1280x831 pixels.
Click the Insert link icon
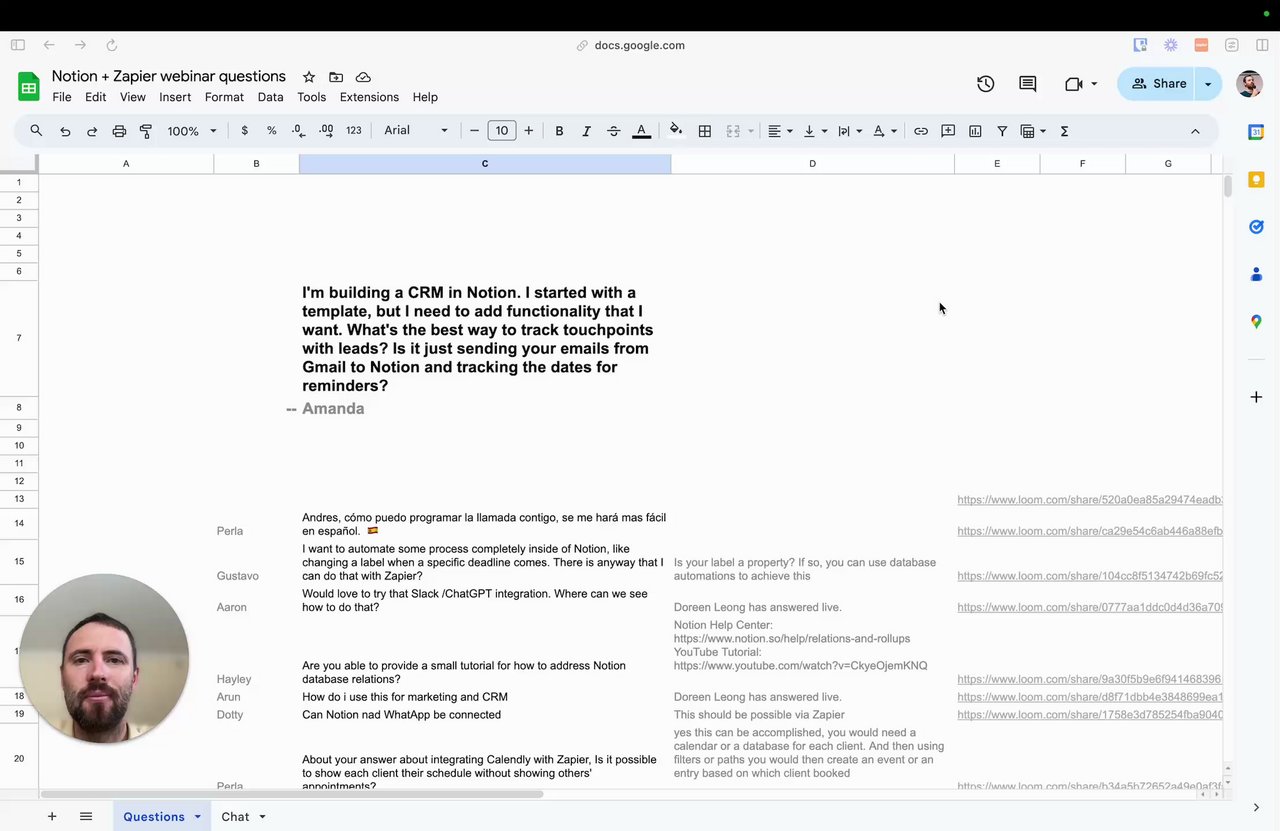921,131
